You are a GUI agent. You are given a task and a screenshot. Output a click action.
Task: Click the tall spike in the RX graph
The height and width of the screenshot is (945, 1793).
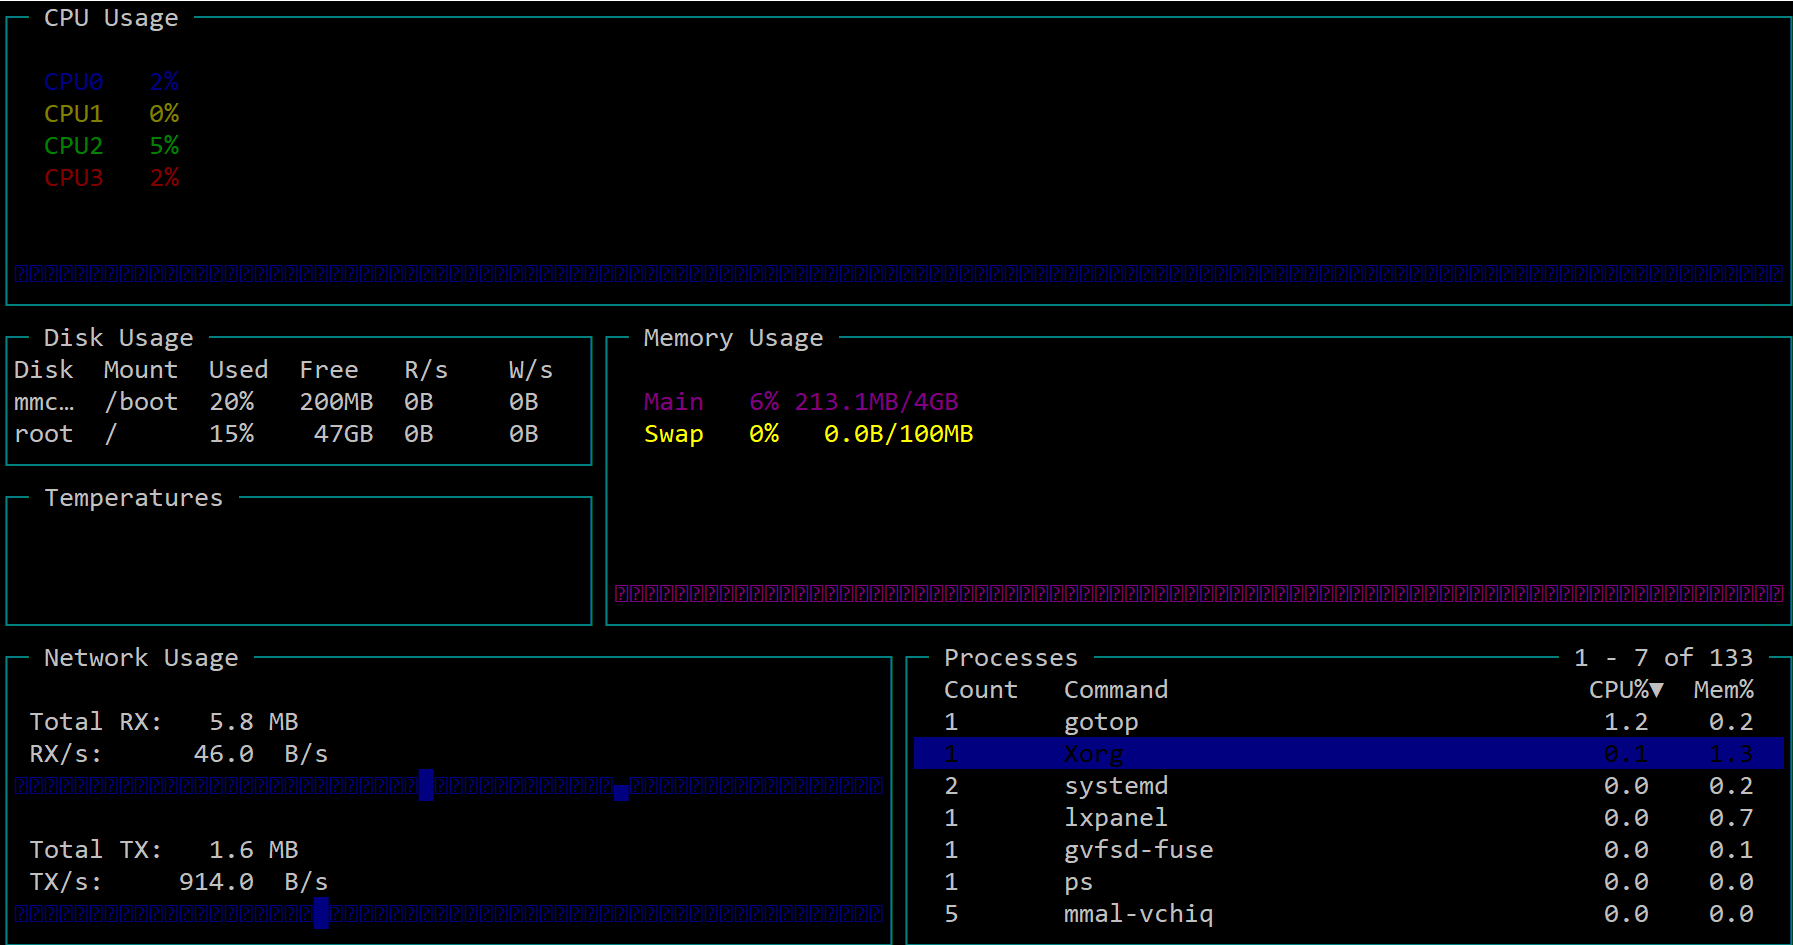[x=426, y=785]
